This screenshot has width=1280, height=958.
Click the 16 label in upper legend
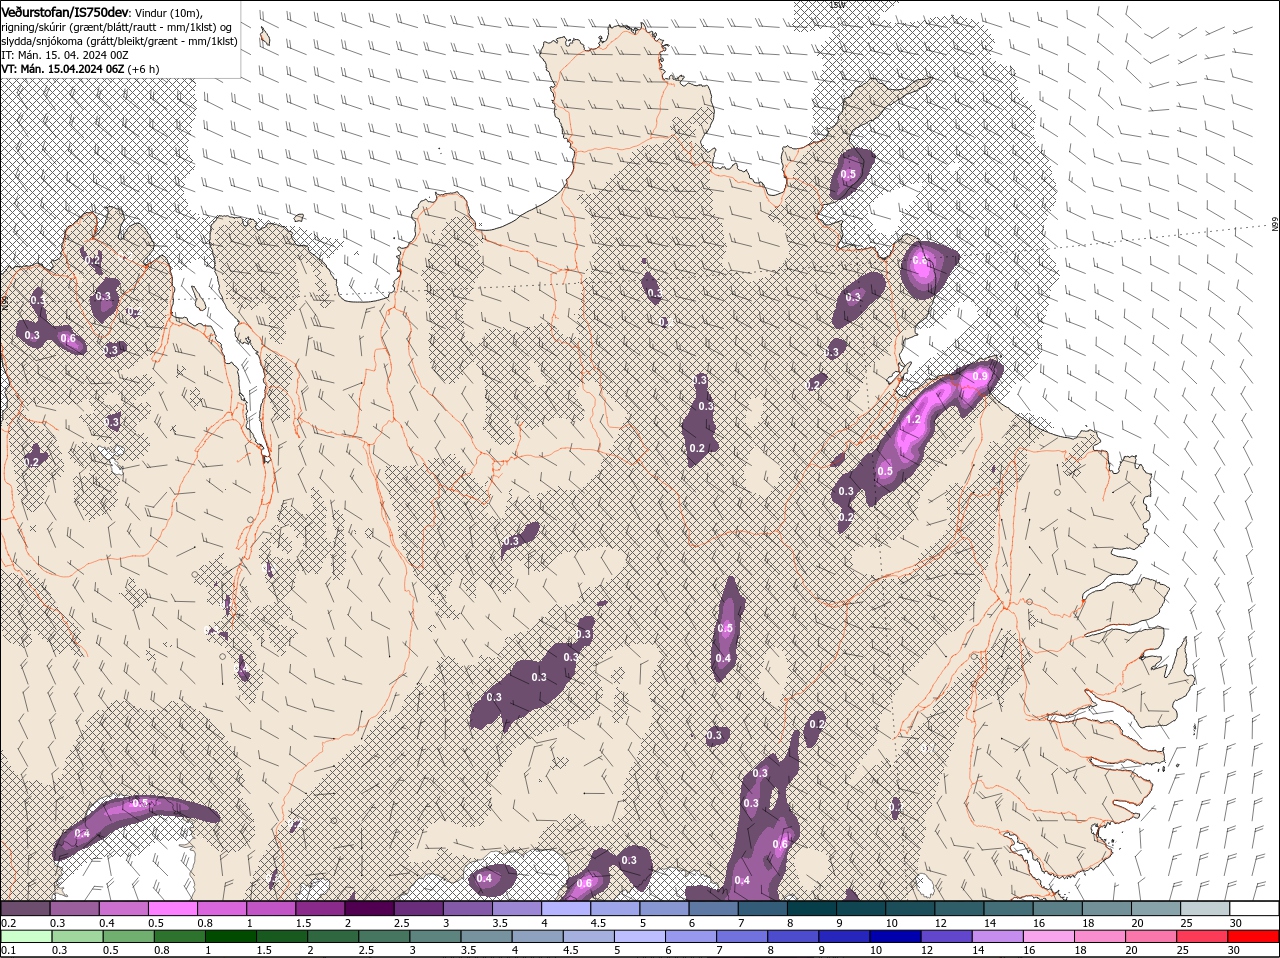pyautogui.click(x=1039, y=923)
